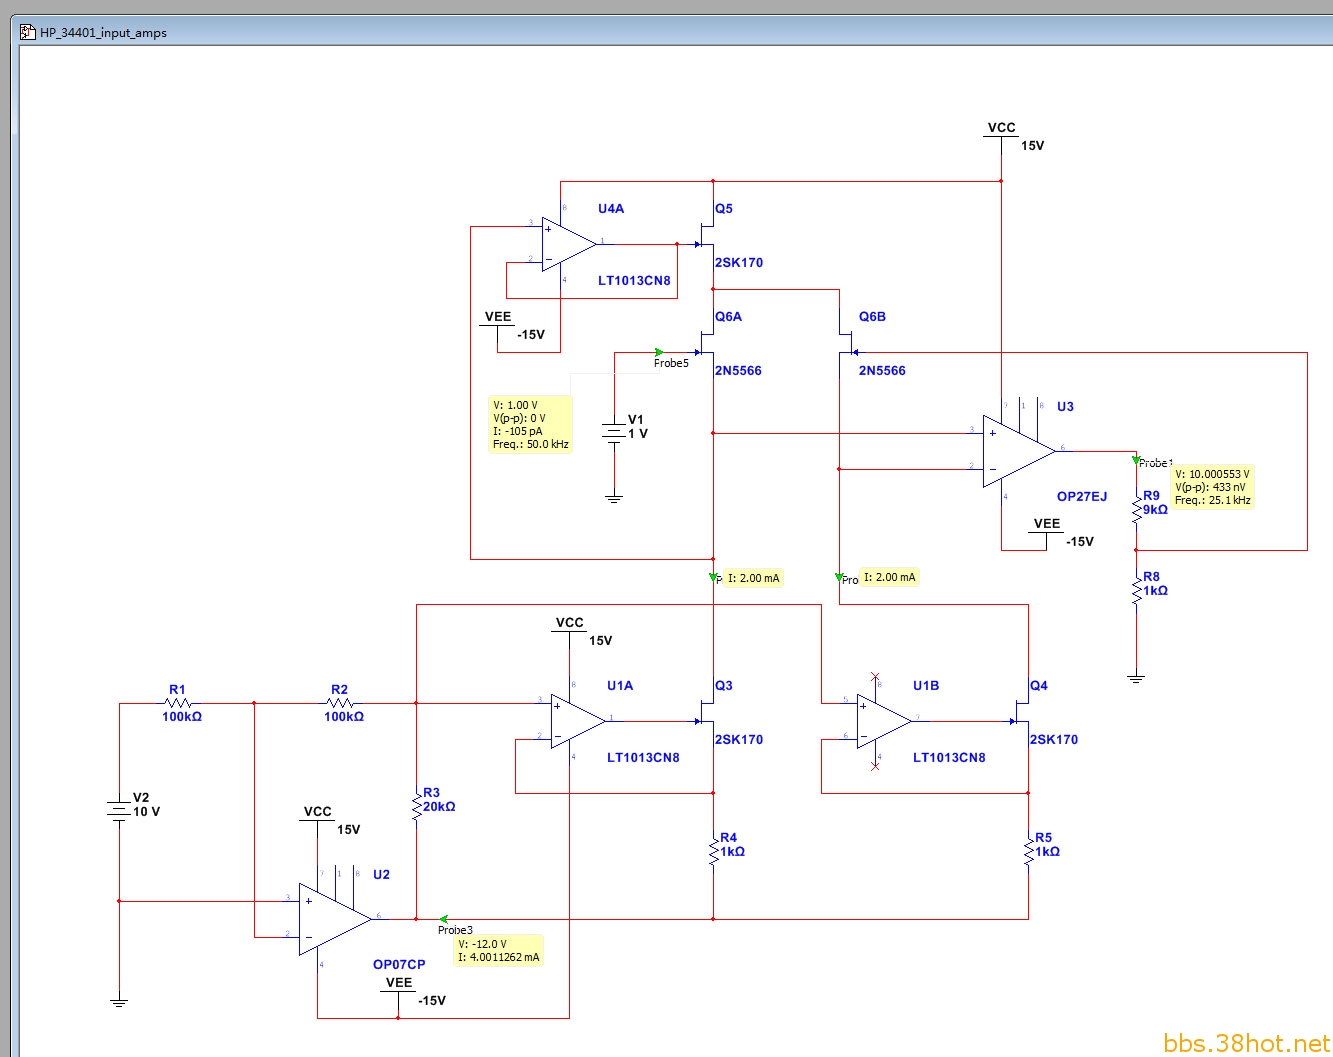Click the Probe3 readout showing V: -12.0 V
This screenshot has width=1333, height=1057.
tap(498, 950)
